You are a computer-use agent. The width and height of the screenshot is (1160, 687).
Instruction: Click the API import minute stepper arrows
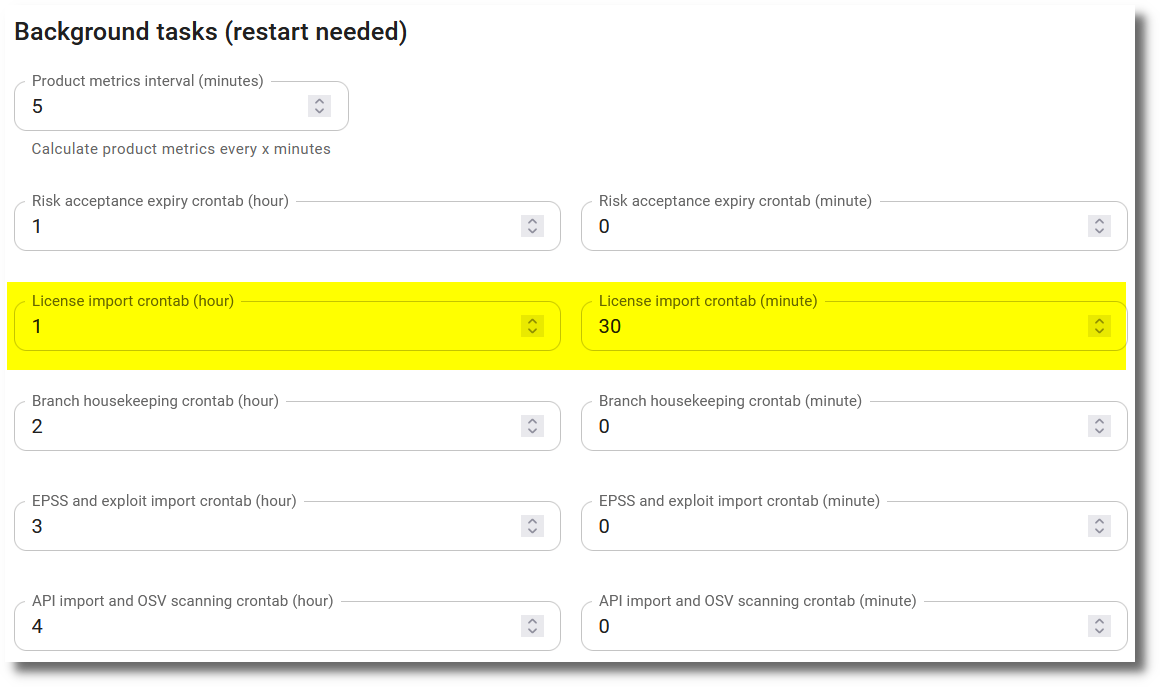[x=1098, y=625]
